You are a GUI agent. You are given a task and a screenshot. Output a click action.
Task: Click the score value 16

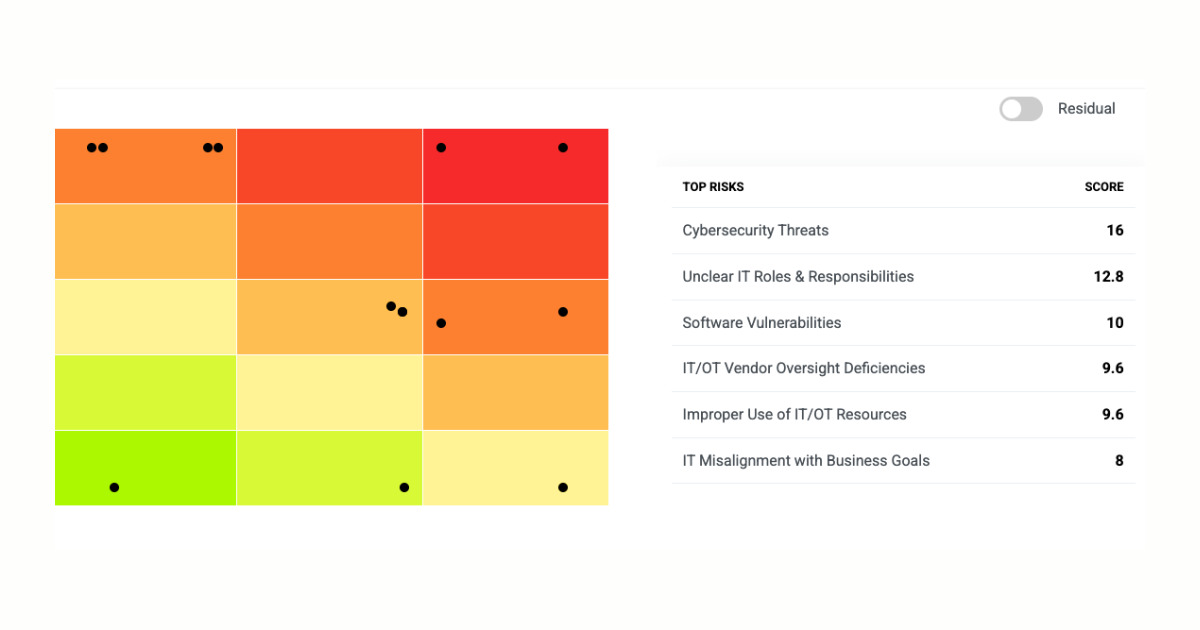pos(1114,230)
